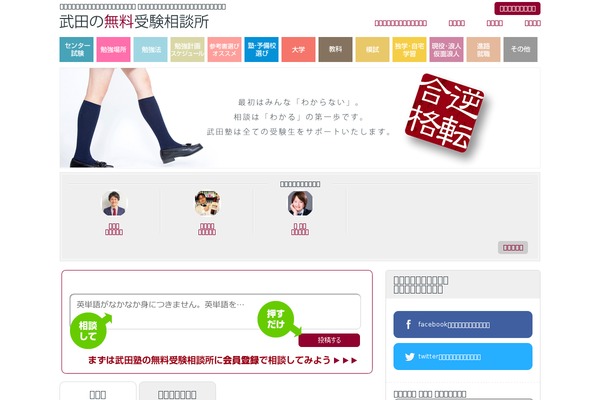Click the name link under the man with red tie
The width and height of the screenshot is (600, 400).
[x=114, y=229]
